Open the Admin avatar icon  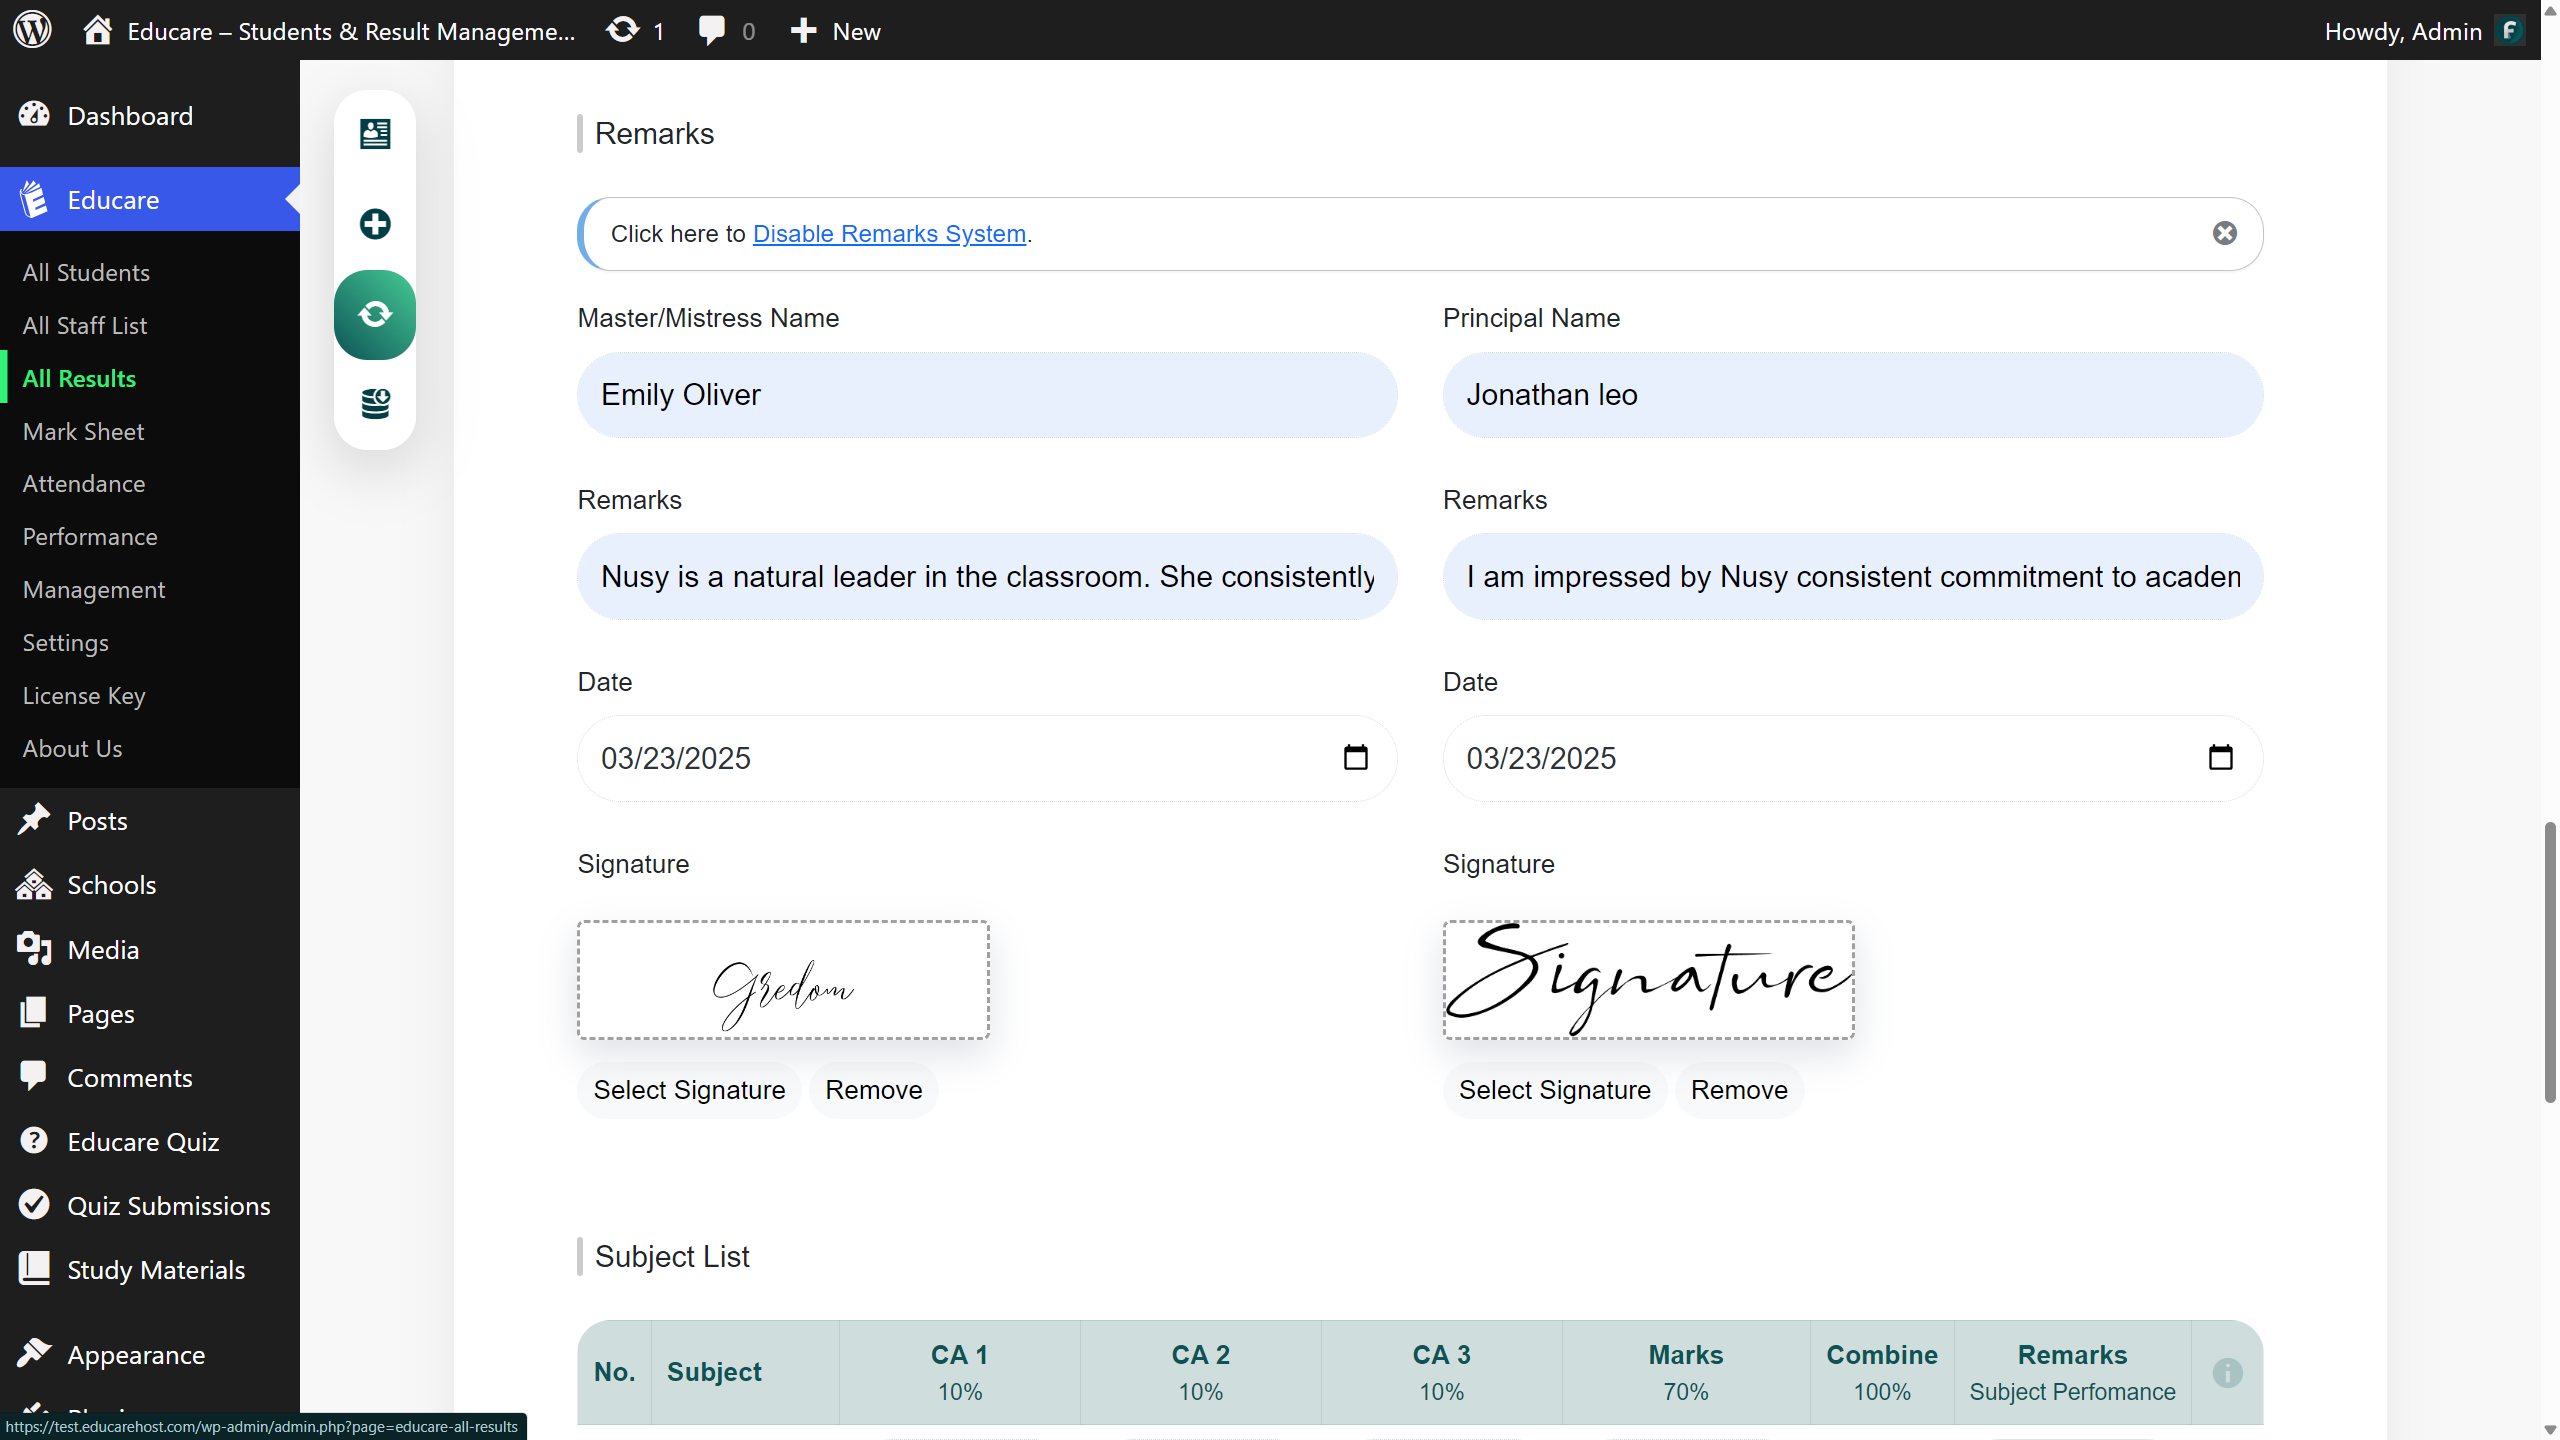click(2510, 31)
